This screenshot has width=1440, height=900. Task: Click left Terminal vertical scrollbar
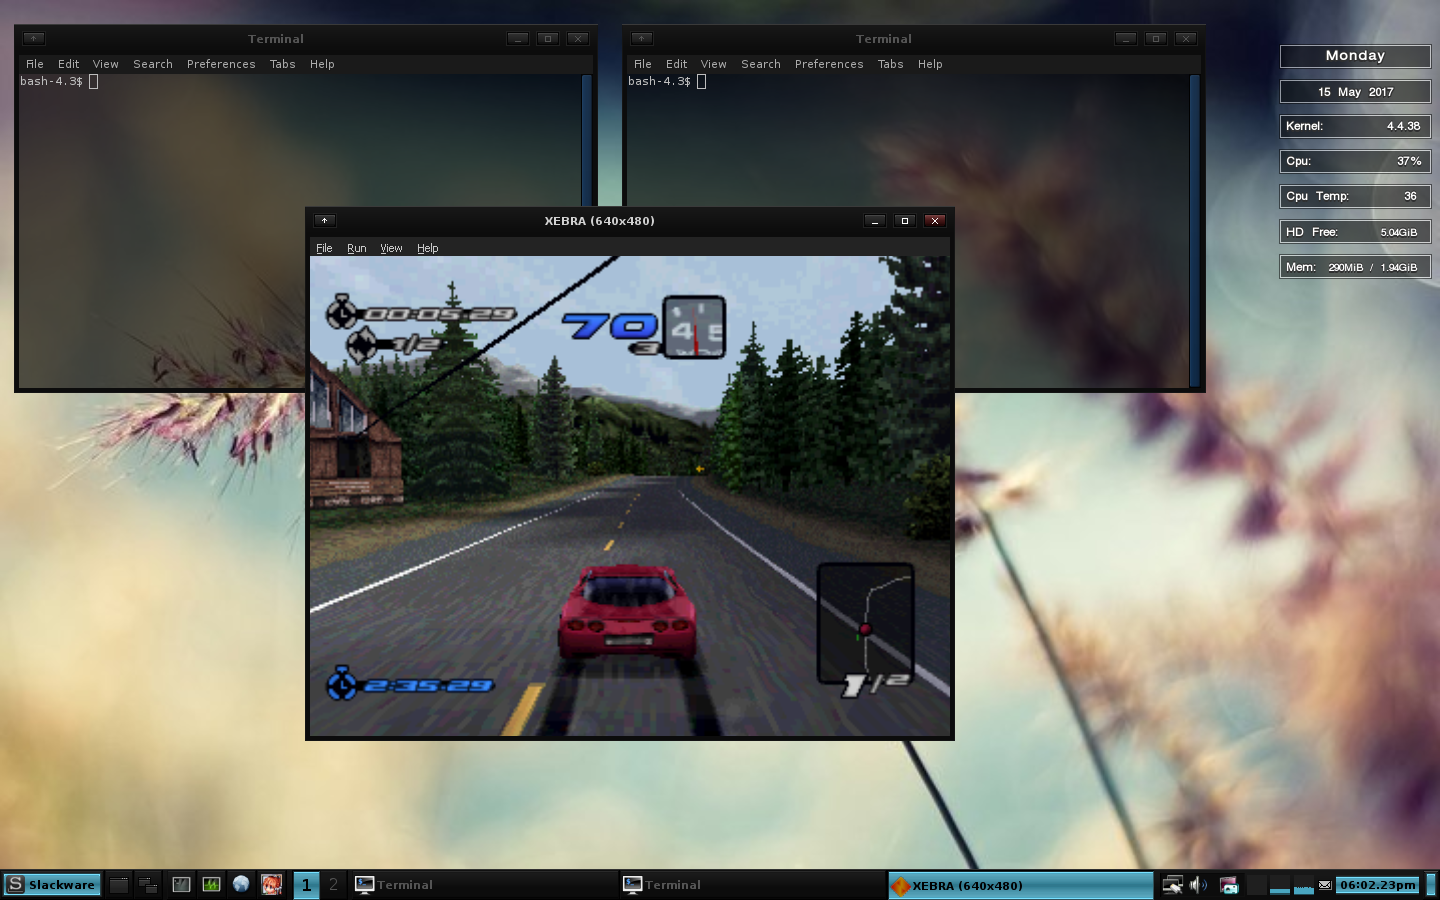click(587, 140)
